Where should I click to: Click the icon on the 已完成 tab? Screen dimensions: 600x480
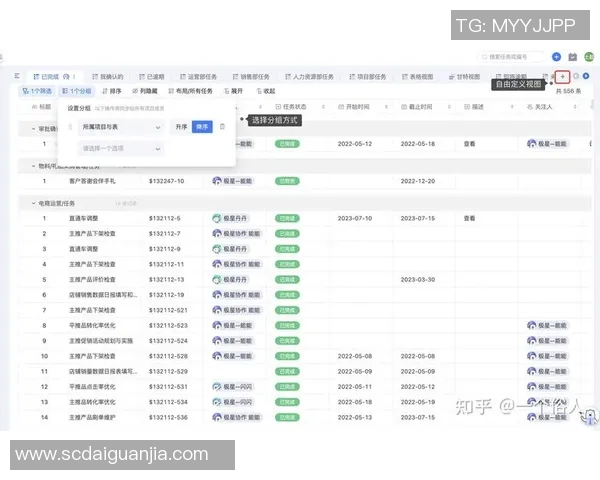click(x=66, y=77)
